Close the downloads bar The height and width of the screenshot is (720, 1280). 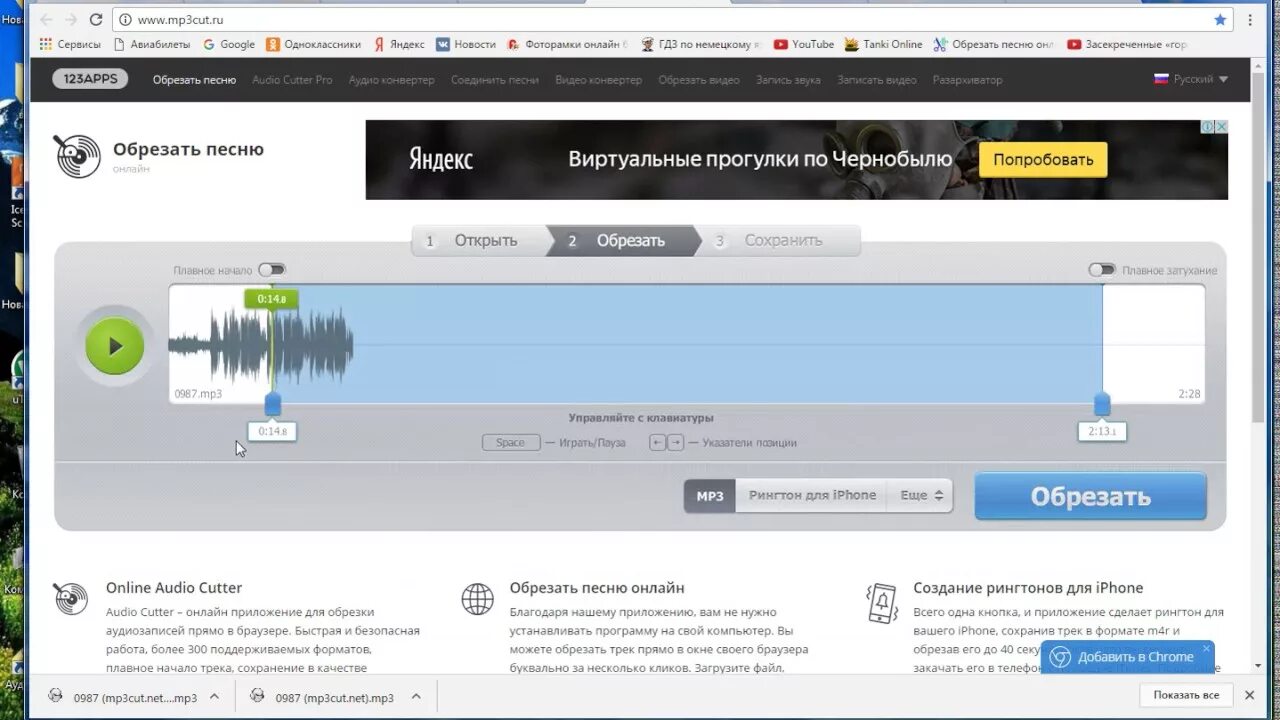(1249, 695)
